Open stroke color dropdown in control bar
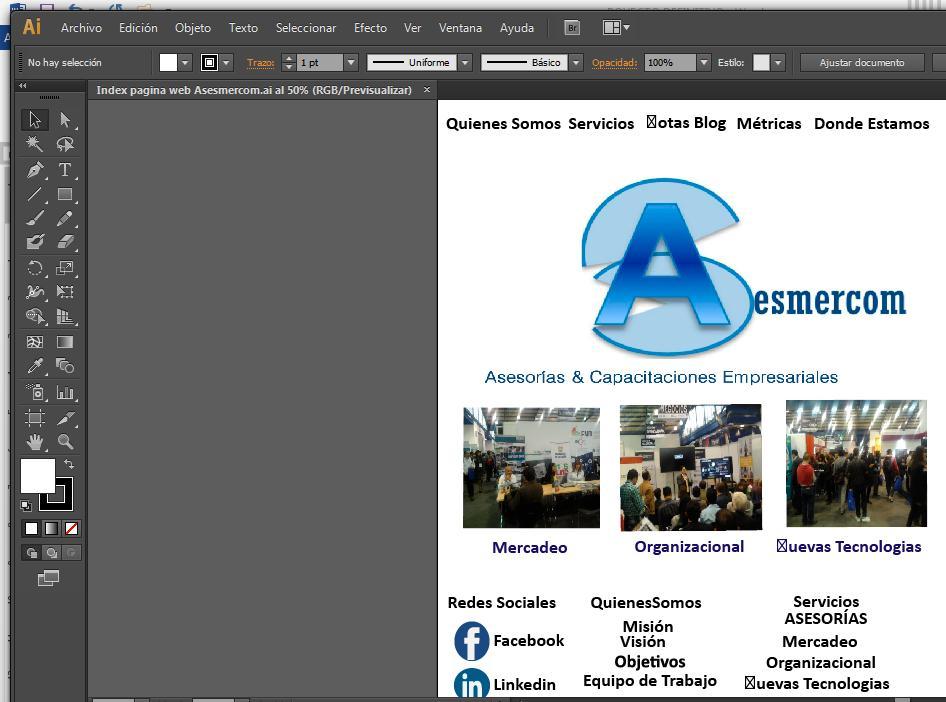946x702 pixels. (x=226, y=62)
